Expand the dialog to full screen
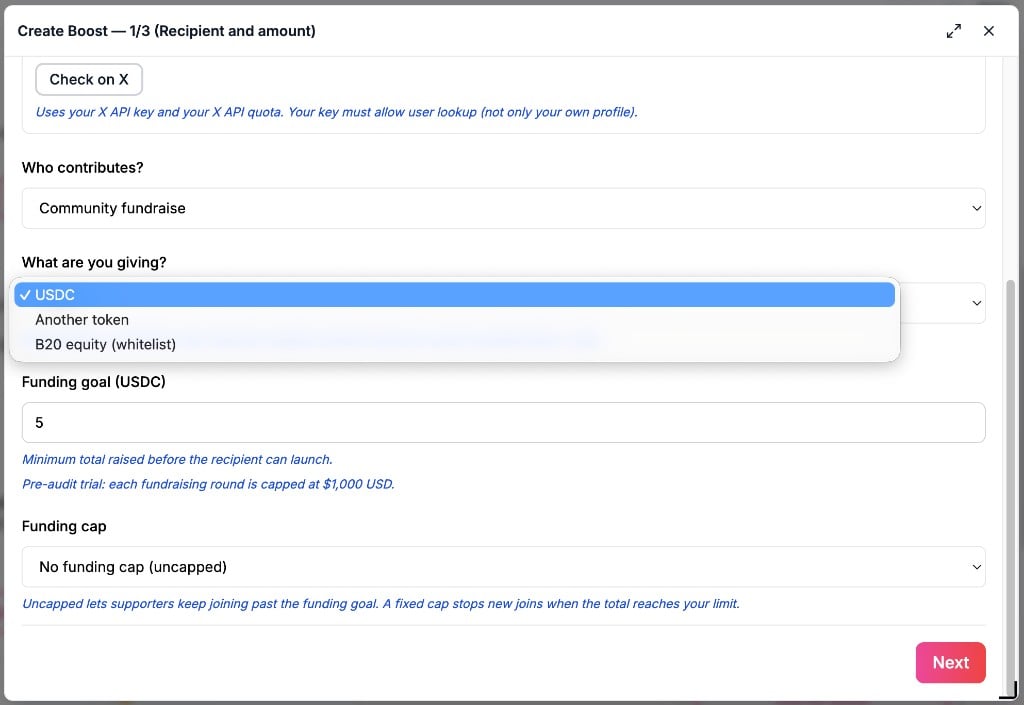This screenshot has width=1024, height=705. coord(953,31)
